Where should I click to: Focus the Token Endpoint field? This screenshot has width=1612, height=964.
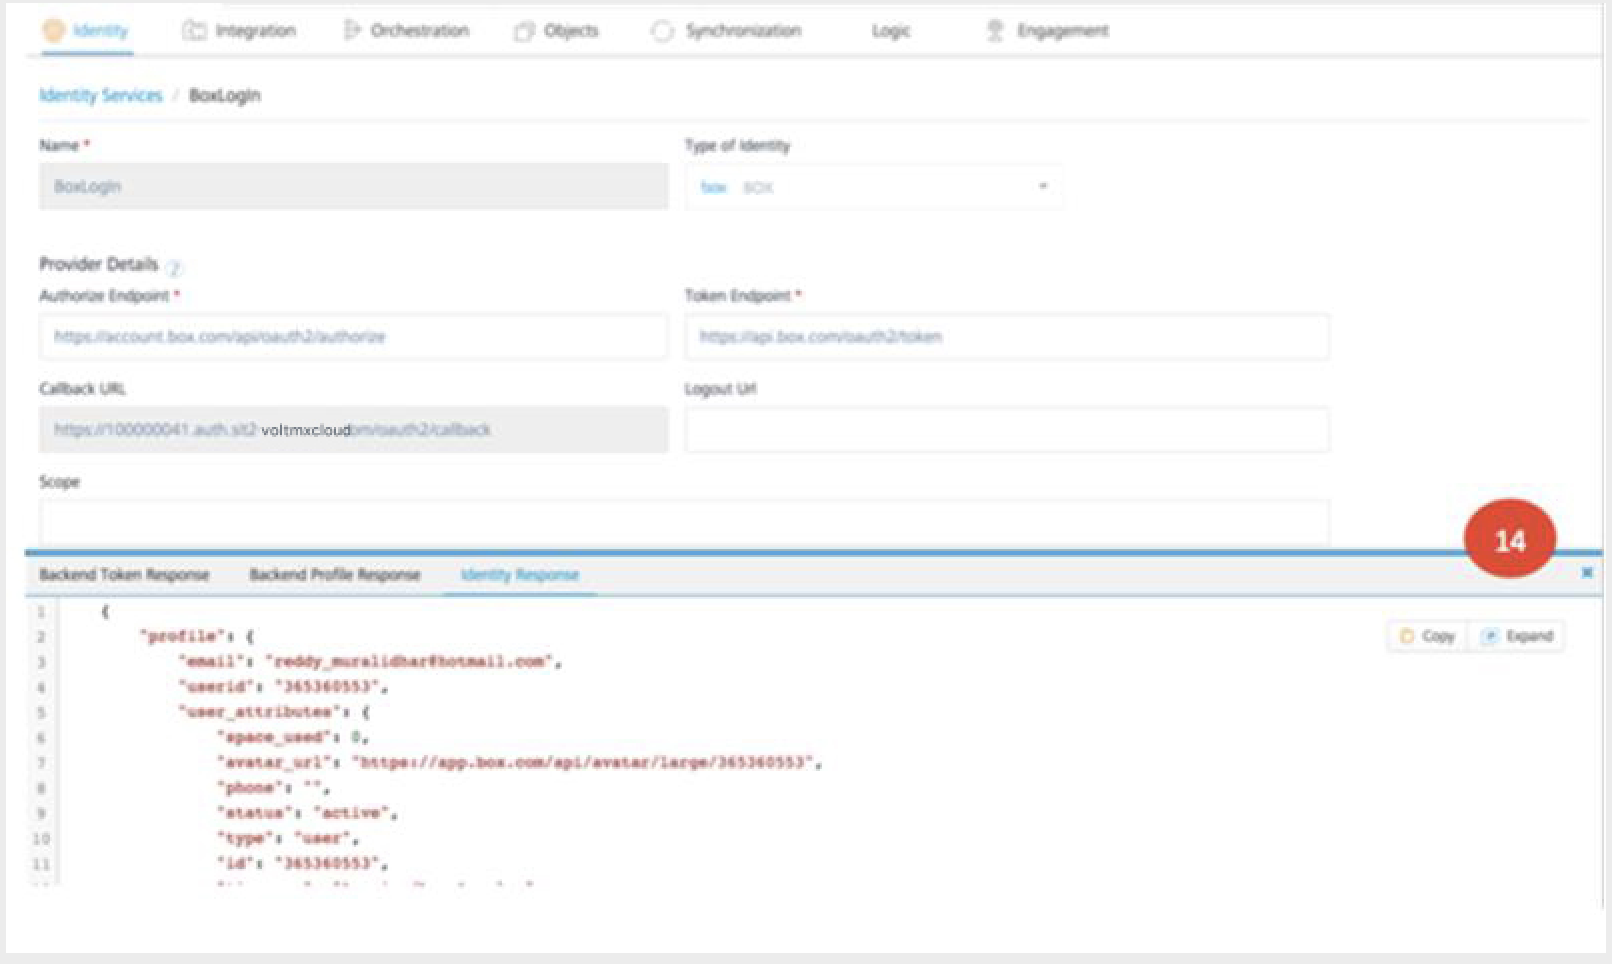[x=1007, y=337]
